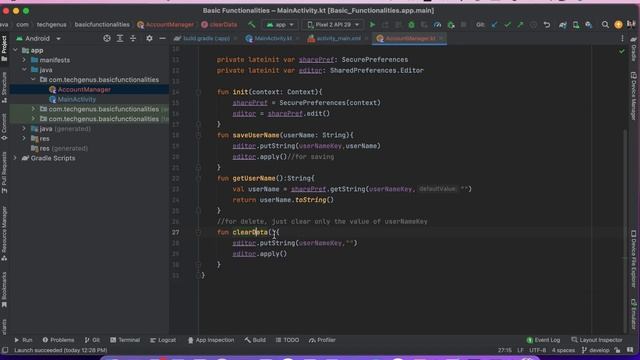Run the app with green play button
The height and width of the screenshot is (360, 640).
372,25
